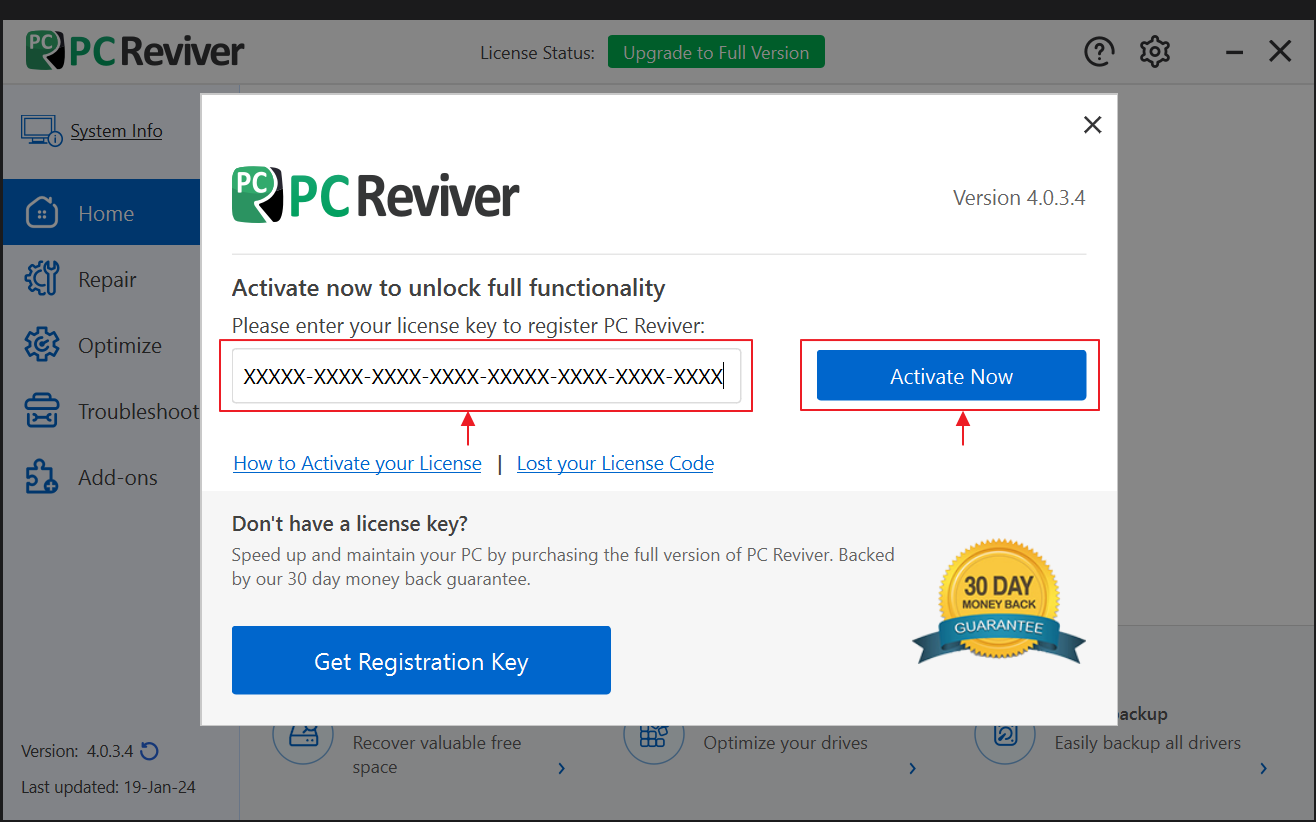
Task: Click the 30 Day Money Back badge
Action: point(999,603)
